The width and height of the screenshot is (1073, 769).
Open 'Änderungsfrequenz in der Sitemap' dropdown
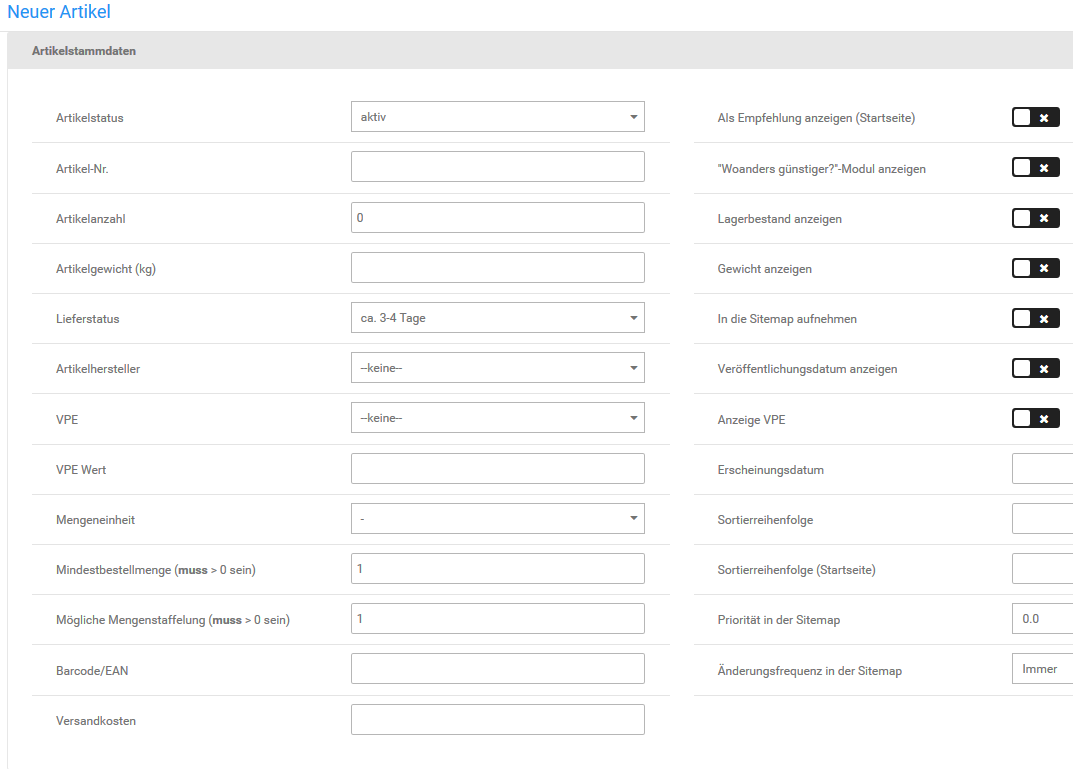pyautogui.click(x=1041, y=669)
